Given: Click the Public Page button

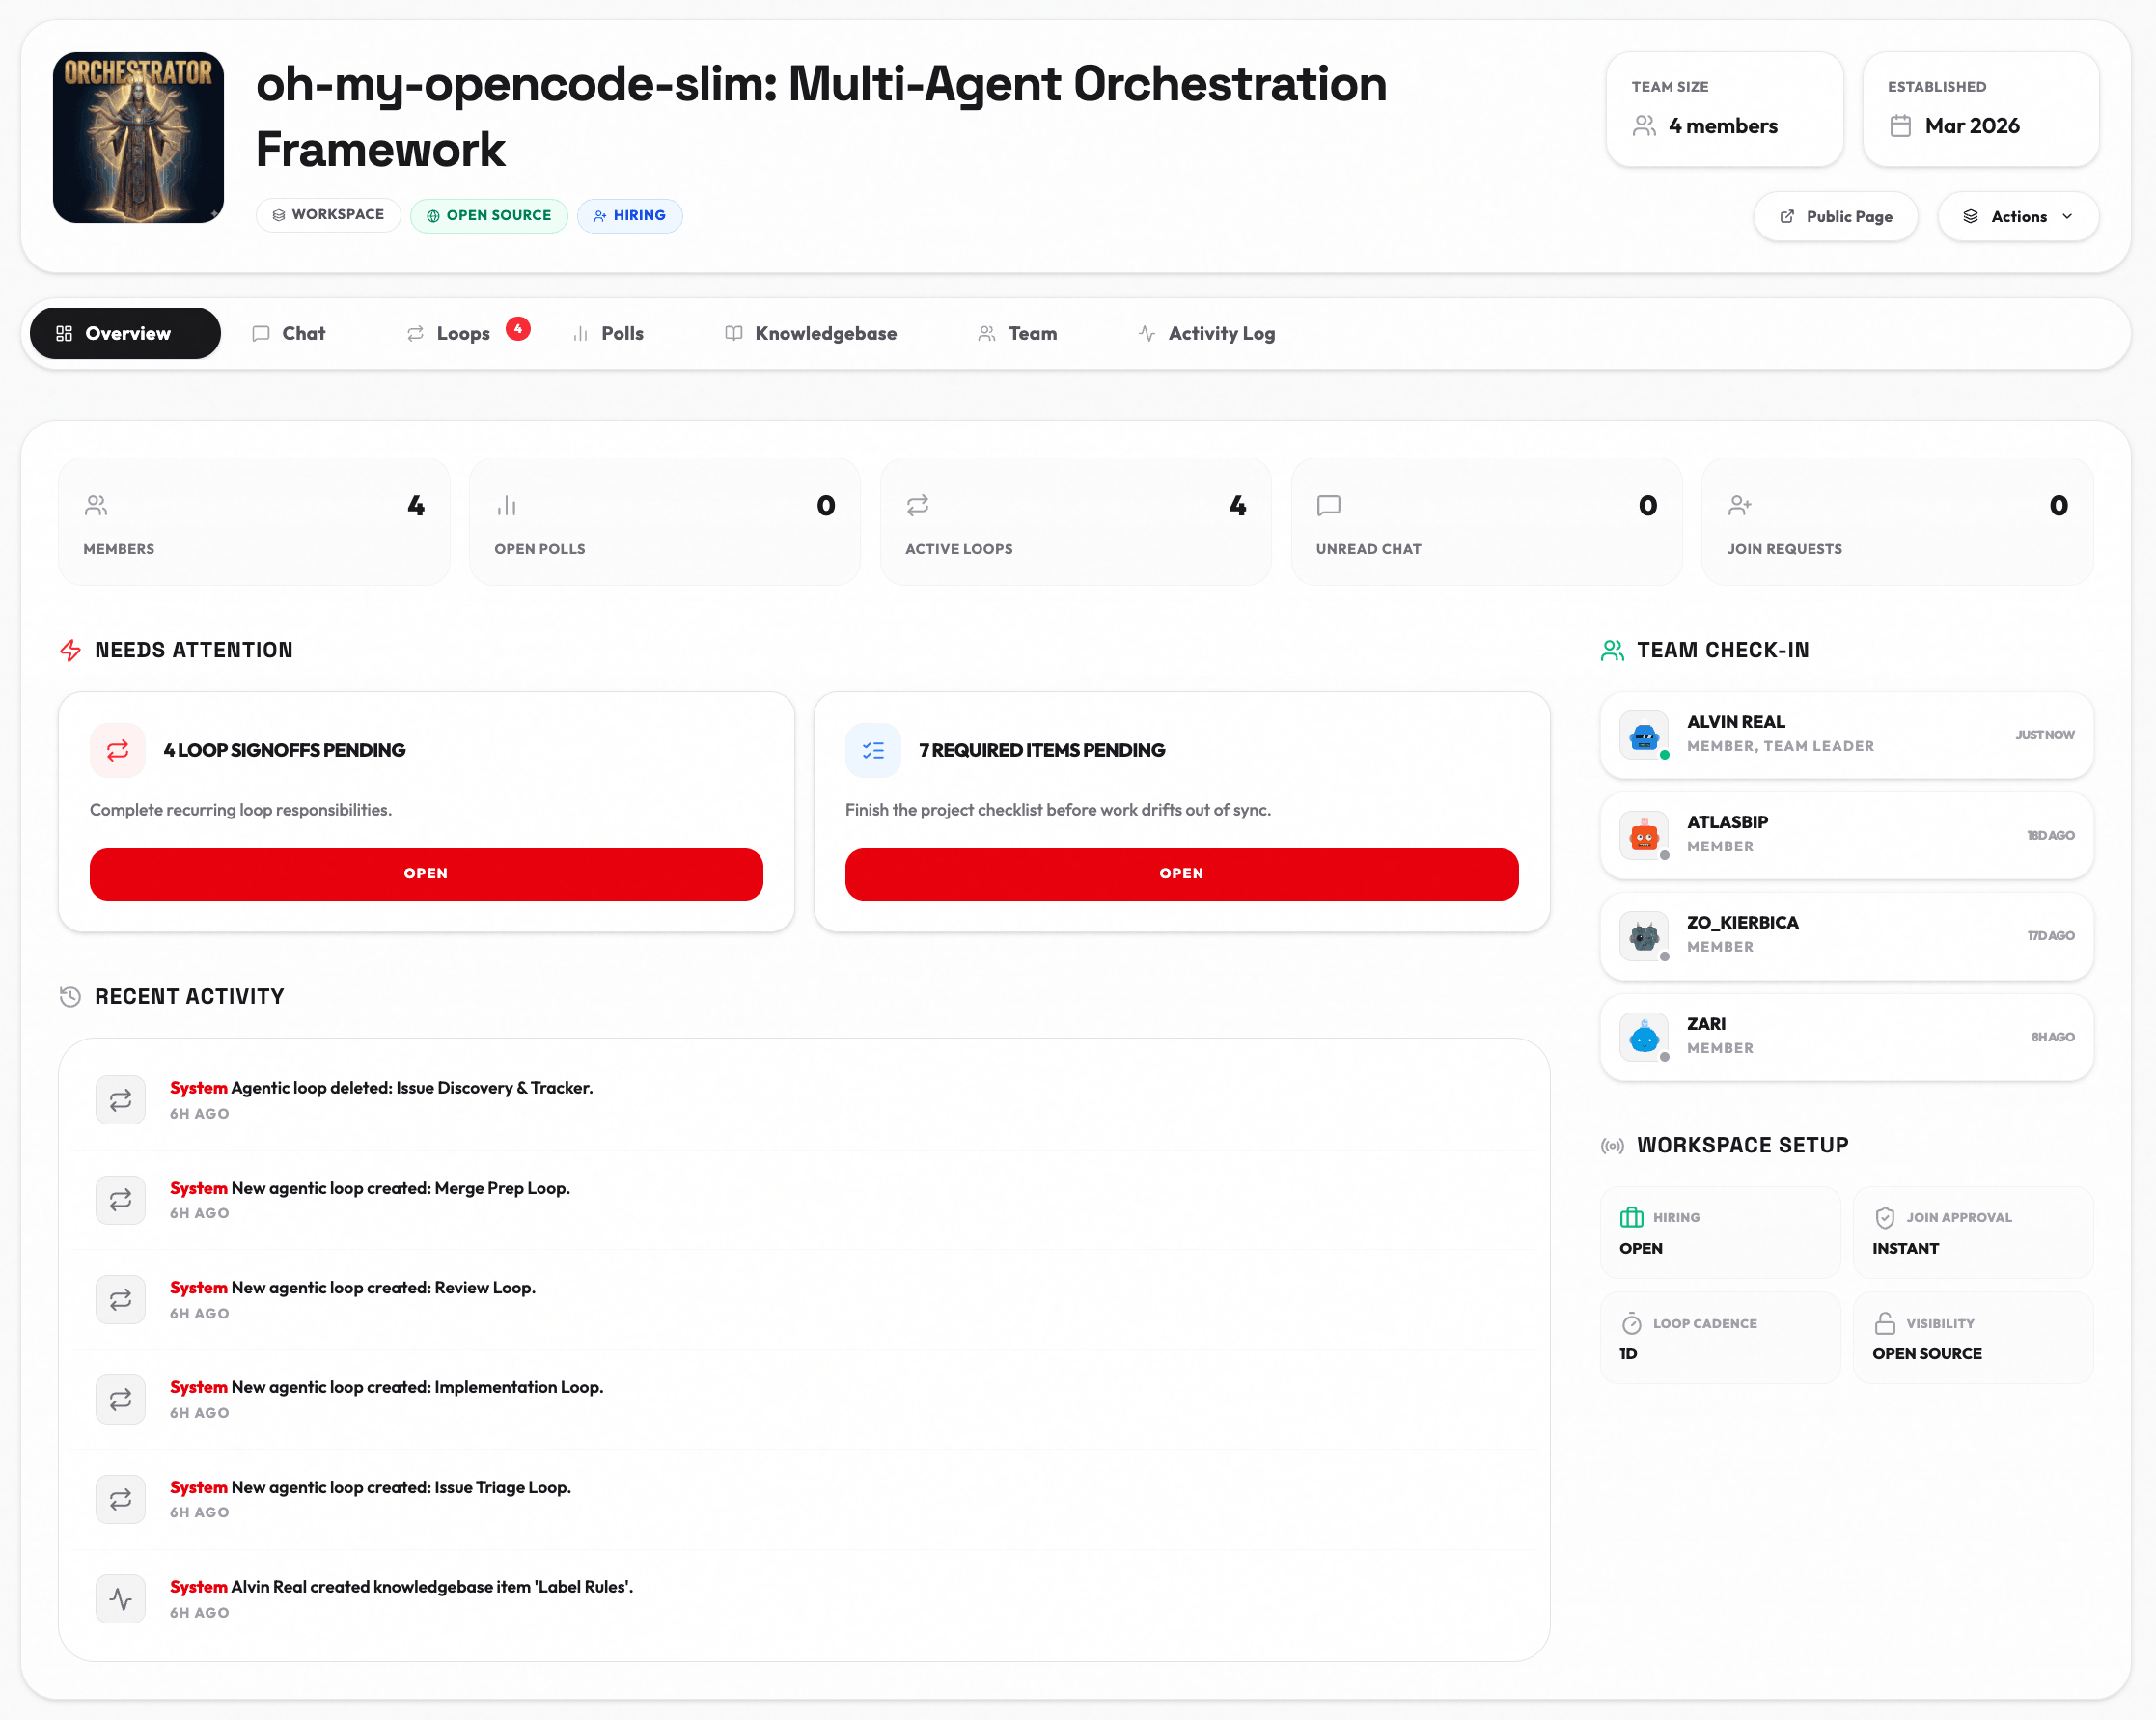Looking at the screenshot, I should [x=1835, y=216].
